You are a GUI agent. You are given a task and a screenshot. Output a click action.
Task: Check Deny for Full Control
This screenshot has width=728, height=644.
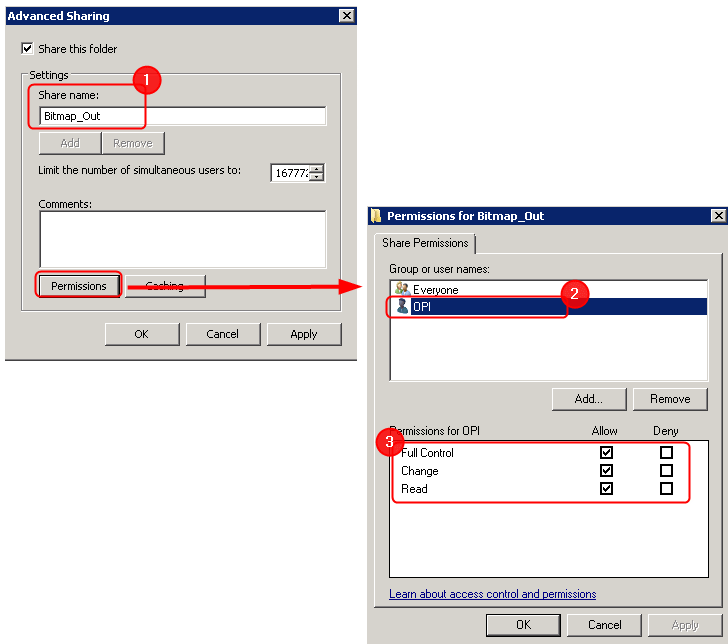pos(666,453)
